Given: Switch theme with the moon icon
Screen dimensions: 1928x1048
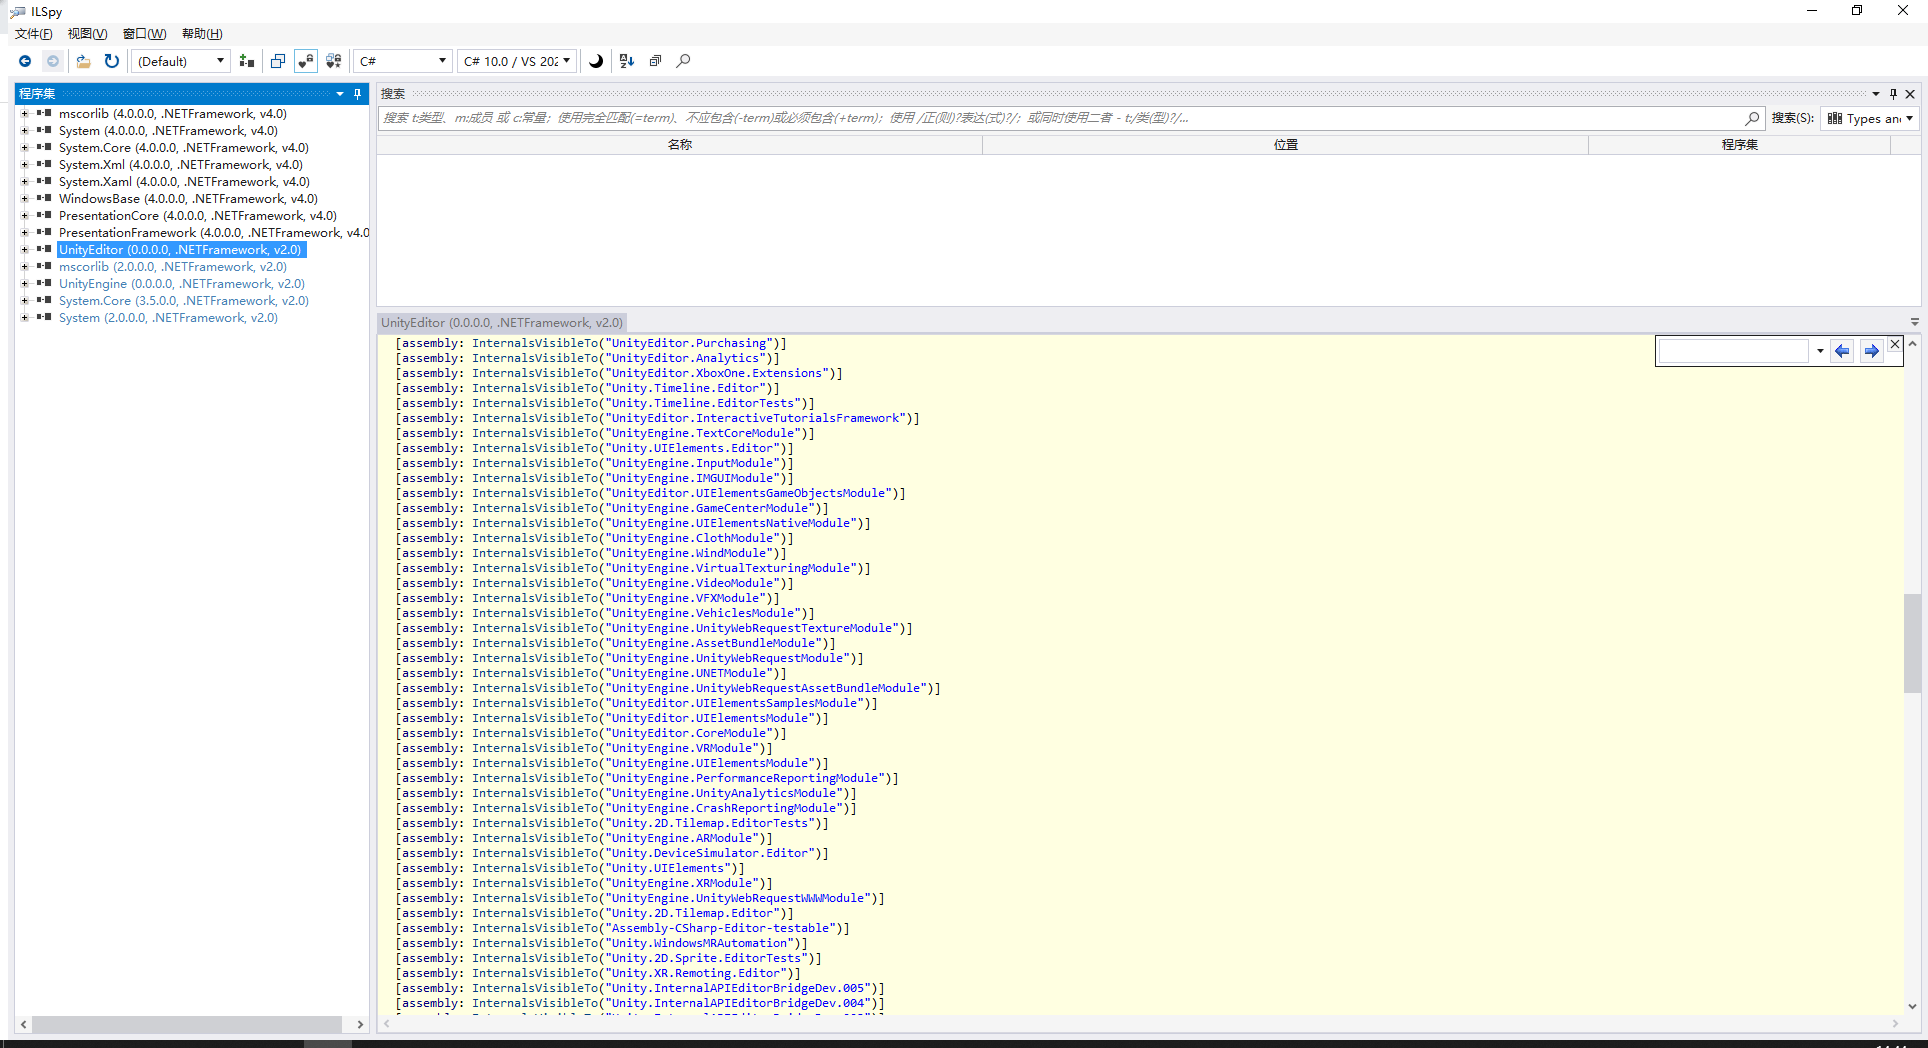Looking at the screenshot, I should (x=596, y=61).
